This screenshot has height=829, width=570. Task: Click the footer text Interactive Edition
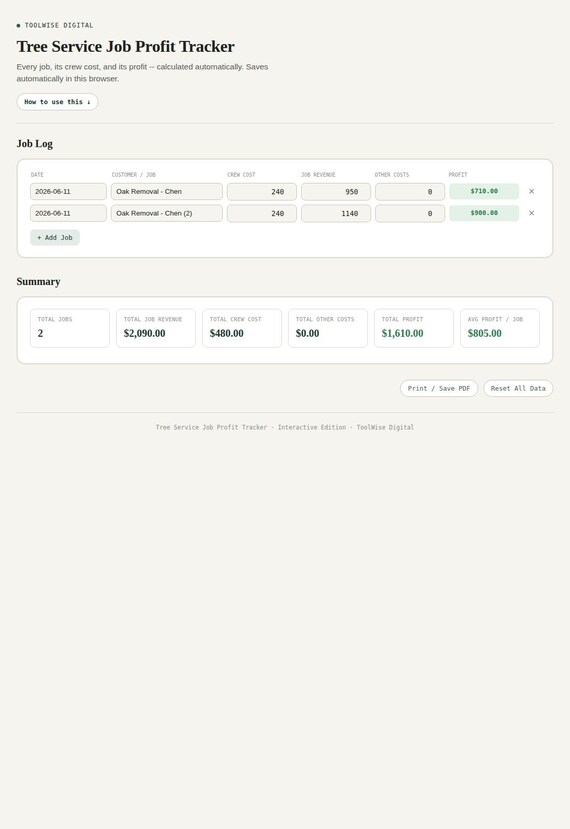tap(312, 427)
